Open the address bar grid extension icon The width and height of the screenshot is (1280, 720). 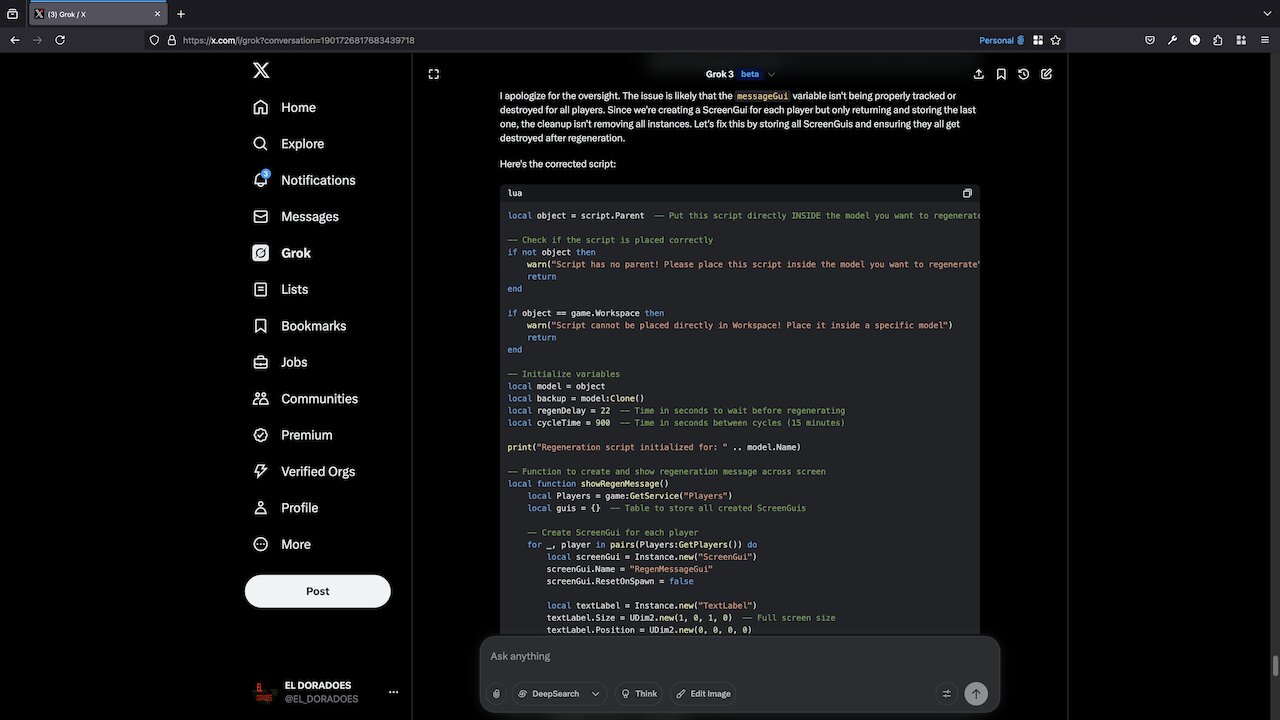pos(1038,40)
